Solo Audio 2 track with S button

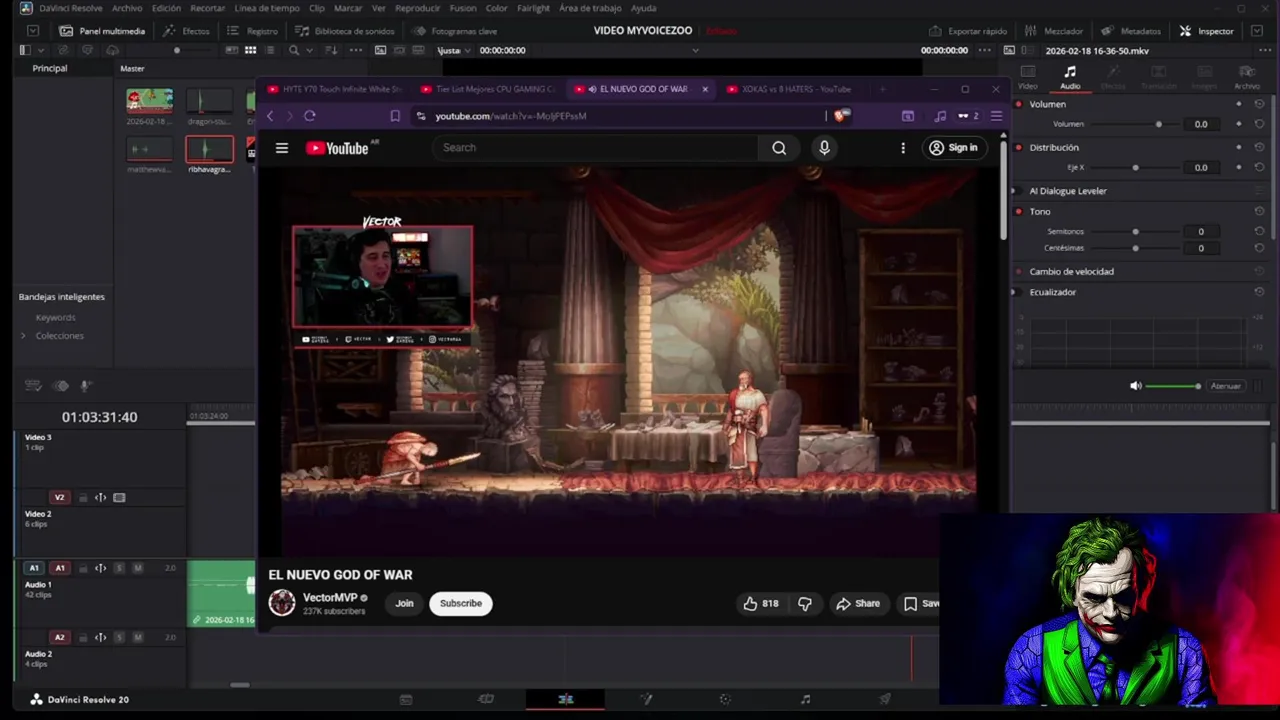[119, 638]
